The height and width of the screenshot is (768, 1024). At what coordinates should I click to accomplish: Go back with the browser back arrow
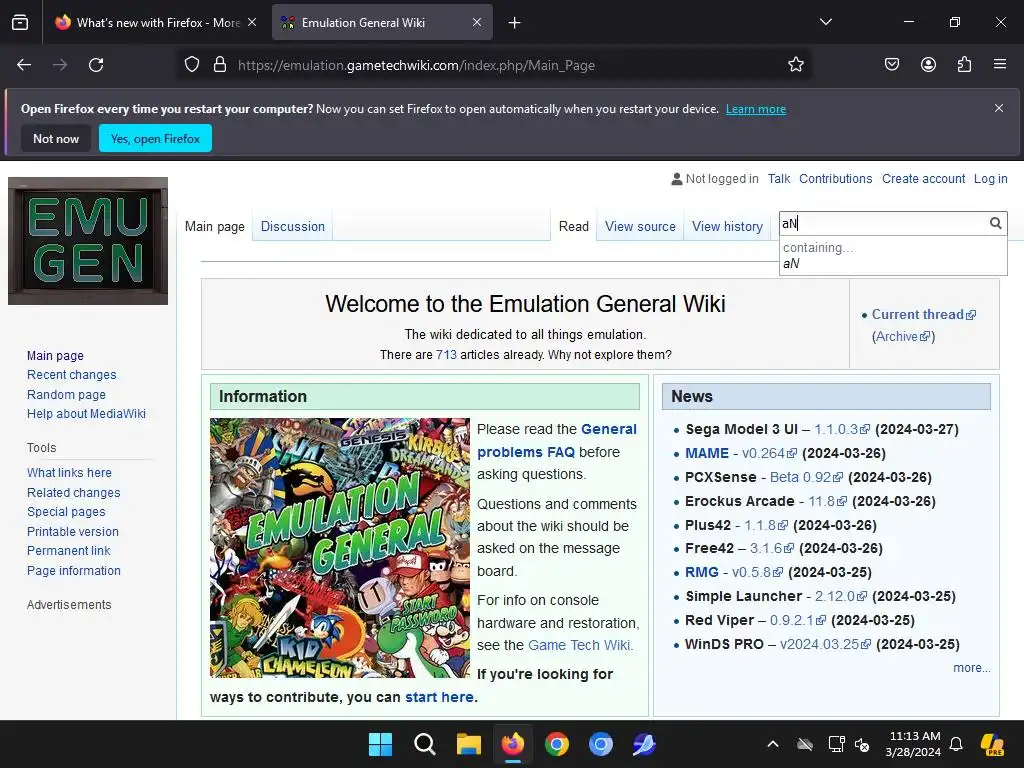pos(24,65)
